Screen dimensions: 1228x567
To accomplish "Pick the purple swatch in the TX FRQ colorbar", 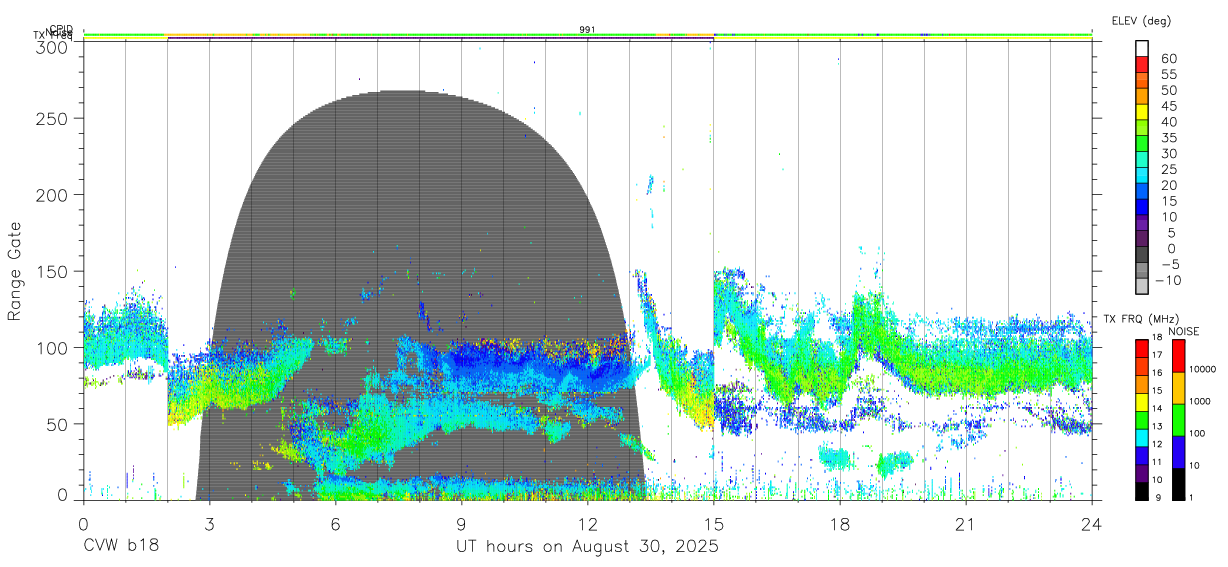I will [1141, 474].
